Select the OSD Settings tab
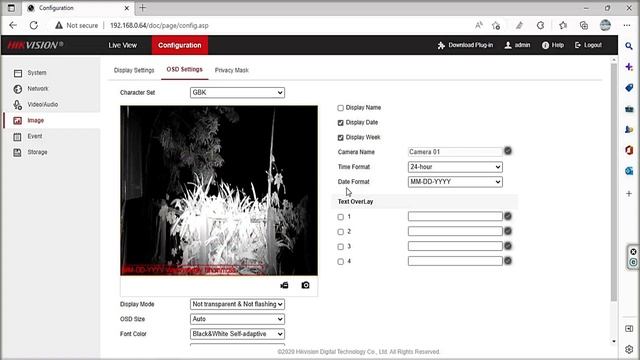This screenshot has height=360, width=640. (184, 70)
